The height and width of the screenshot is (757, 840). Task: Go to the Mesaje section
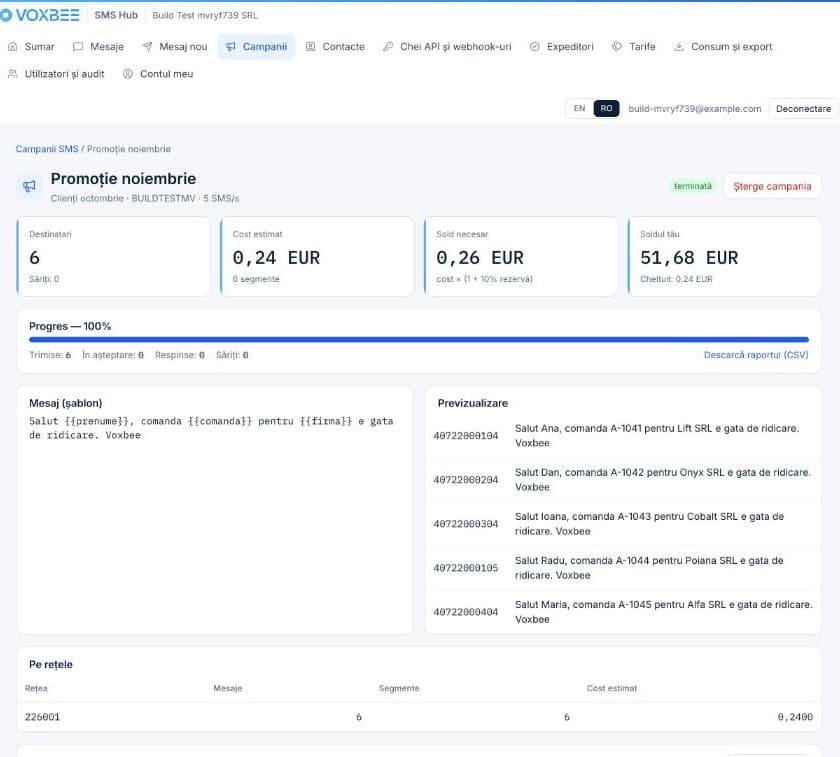point(99,47)
